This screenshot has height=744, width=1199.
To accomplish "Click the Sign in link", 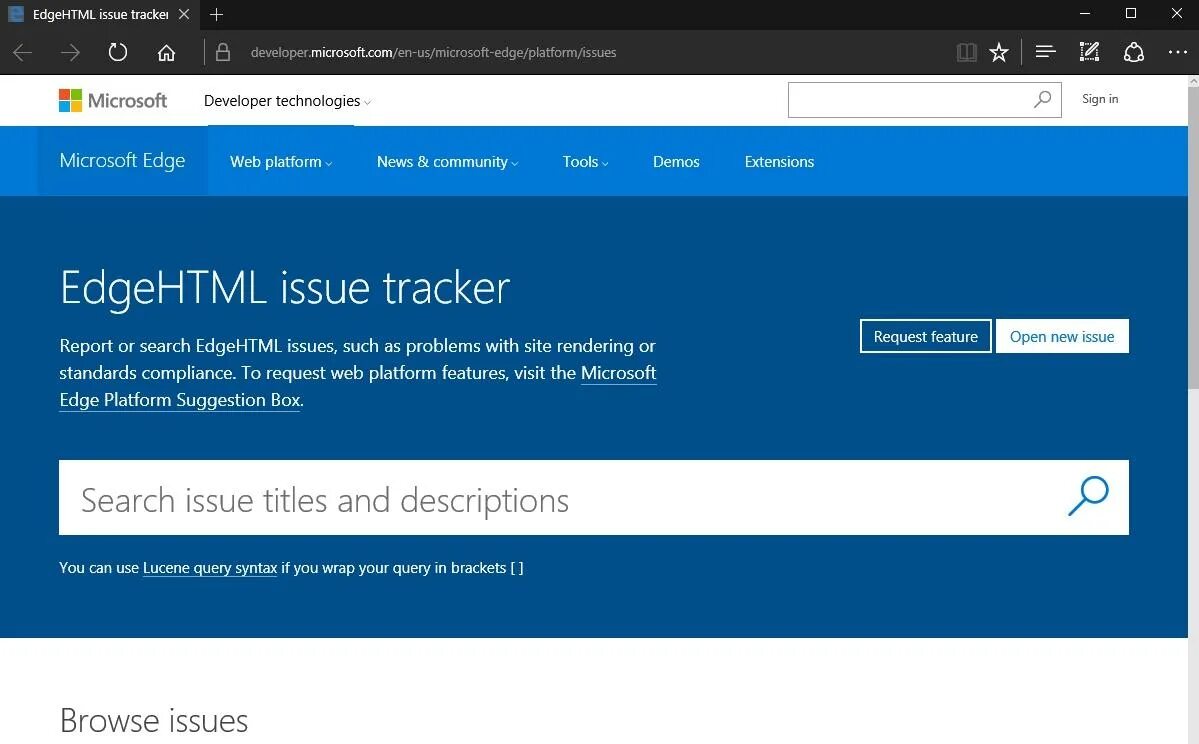I will pos(1100,99).
